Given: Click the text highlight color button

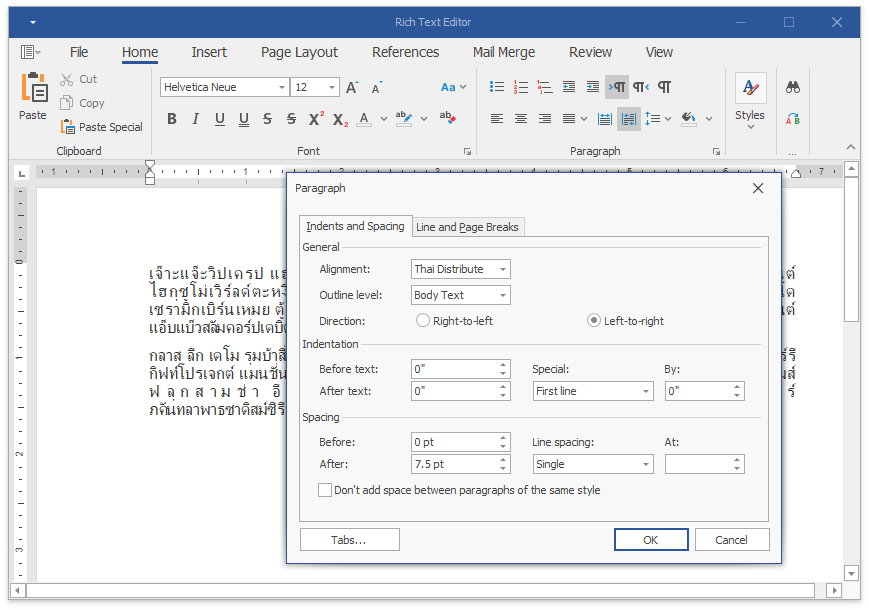Looking at the screenshot, I should click(x=403, y=119).
